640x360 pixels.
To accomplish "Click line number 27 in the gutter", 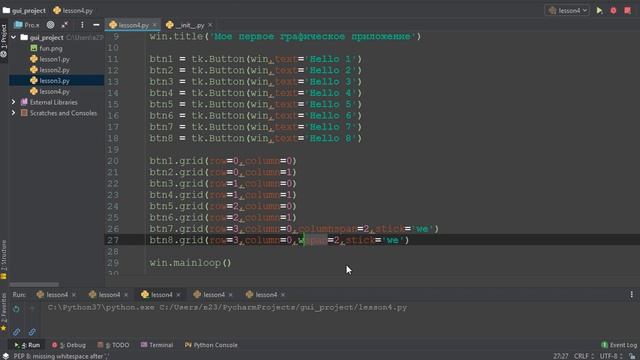I will [113, 240].
